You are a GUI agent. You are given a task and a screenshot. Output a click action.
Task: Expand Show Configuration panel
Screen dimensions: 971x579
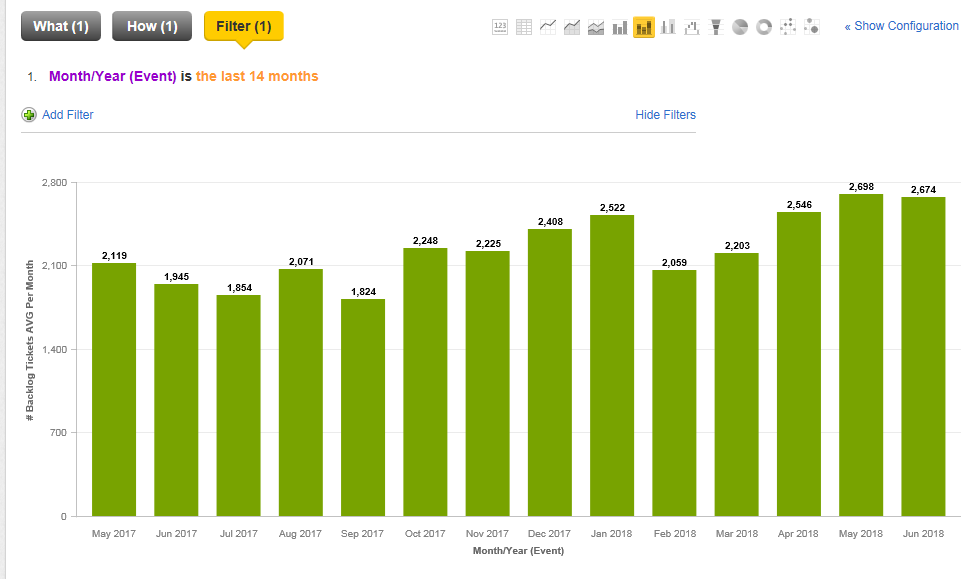[x=901, y=26]
